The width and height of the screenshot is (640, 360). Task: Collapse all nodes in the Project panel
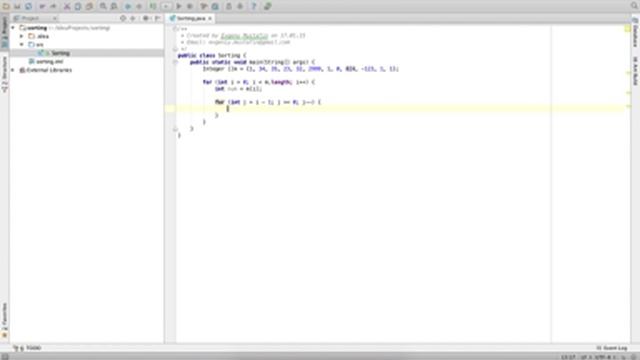pos(133,18)
